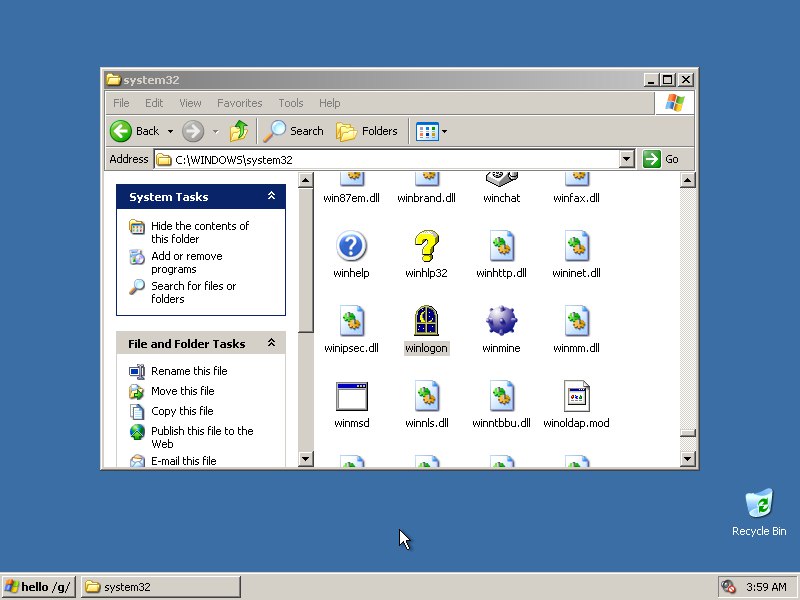This screenshot has height=600, width=800.
Task: Select the winlogon application icon
Action: pos(426,320)
